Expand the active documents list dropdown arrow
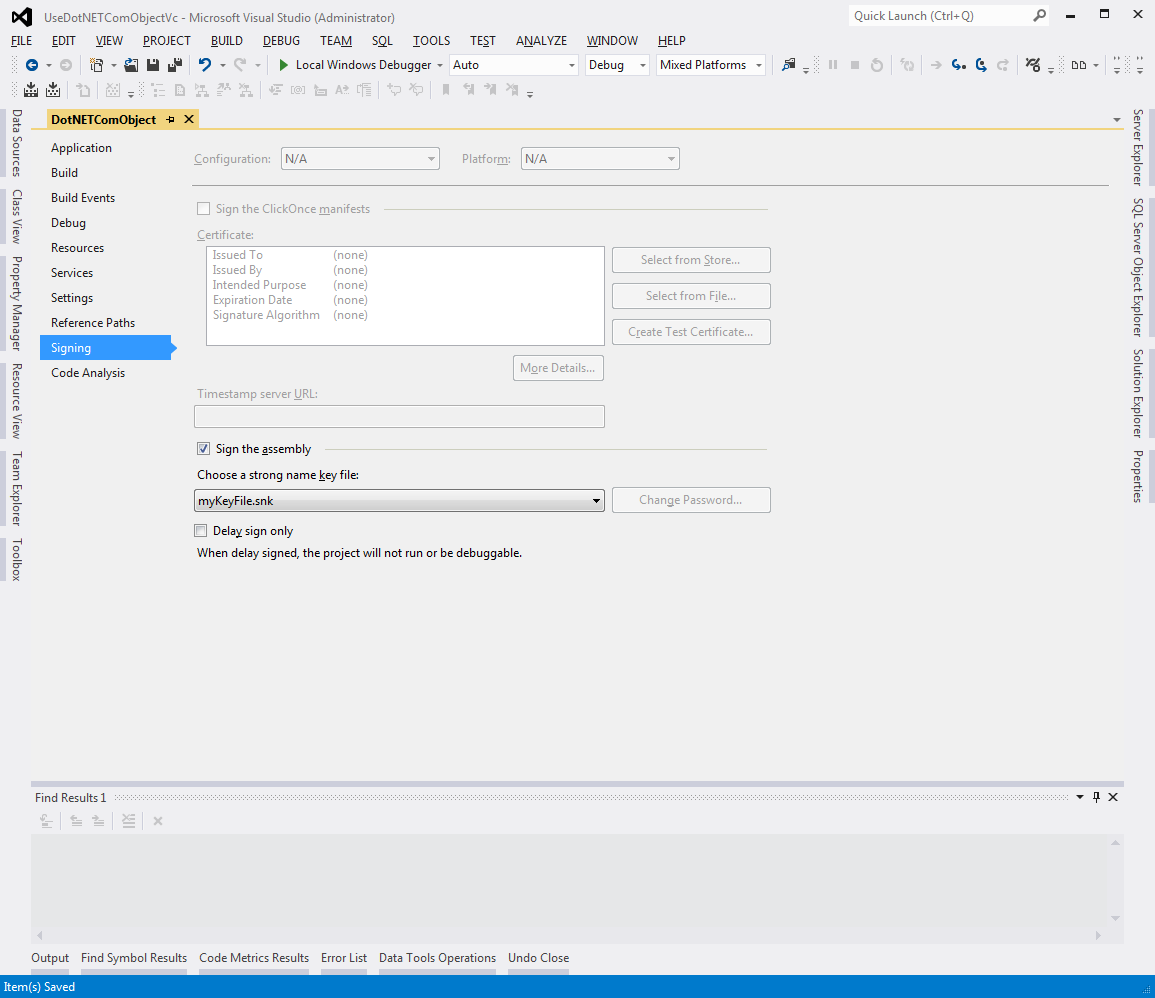 (1117, 119)
